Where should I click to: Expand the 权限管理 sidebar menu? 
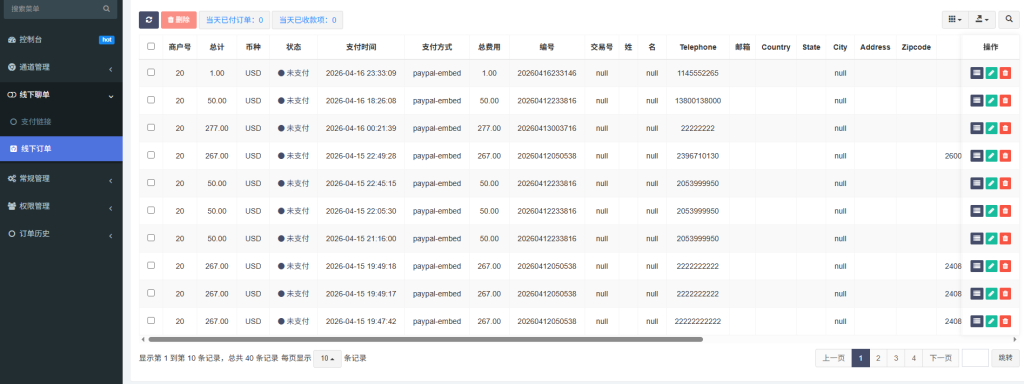pos(61,206)
